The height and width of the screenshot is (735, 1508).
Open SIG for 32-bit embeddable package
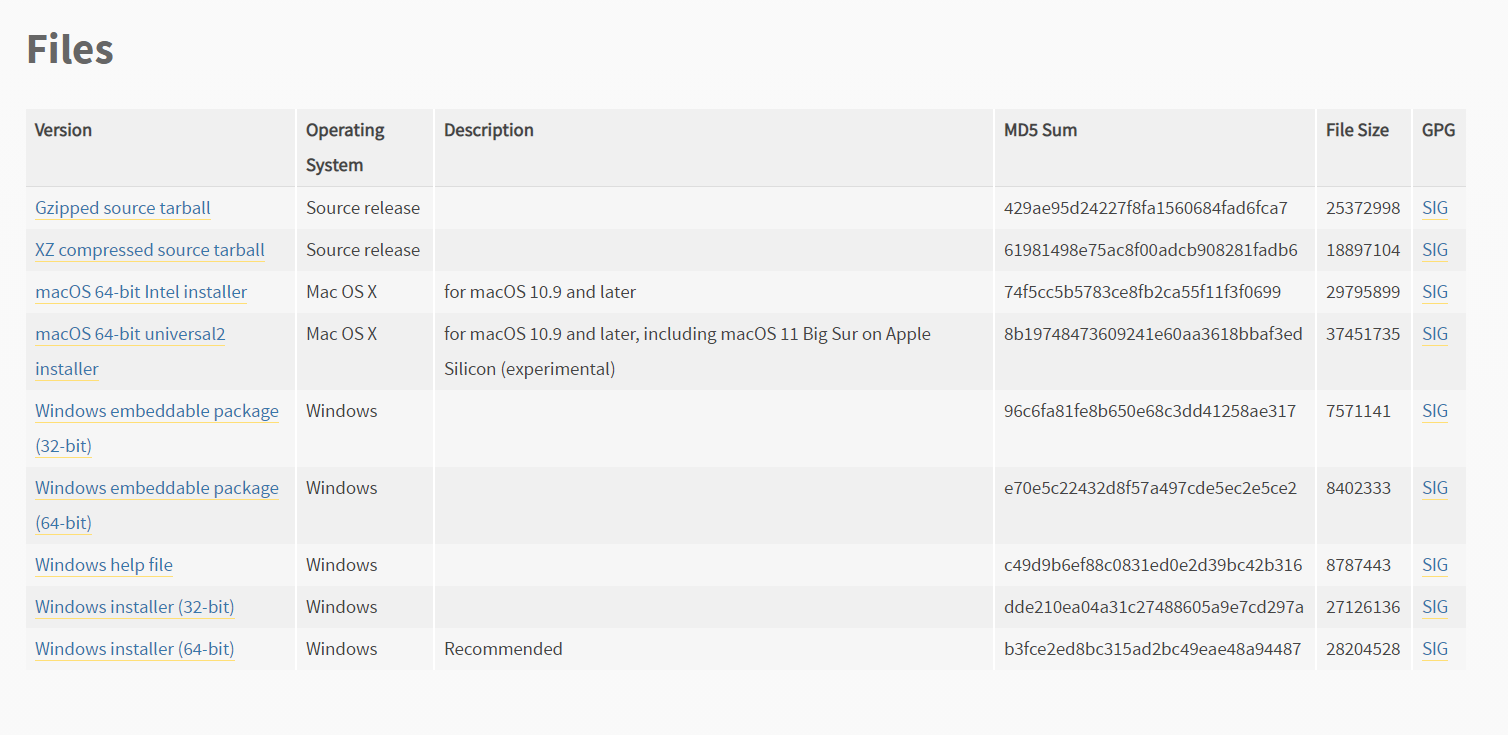point(1435,411)
